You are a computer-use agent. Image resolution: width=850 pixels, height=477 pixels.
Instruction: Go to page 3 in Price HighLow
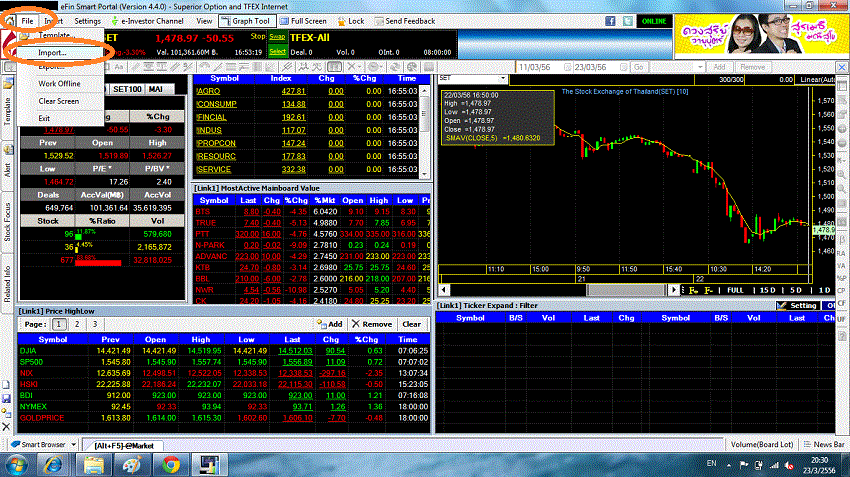(94, 324)
